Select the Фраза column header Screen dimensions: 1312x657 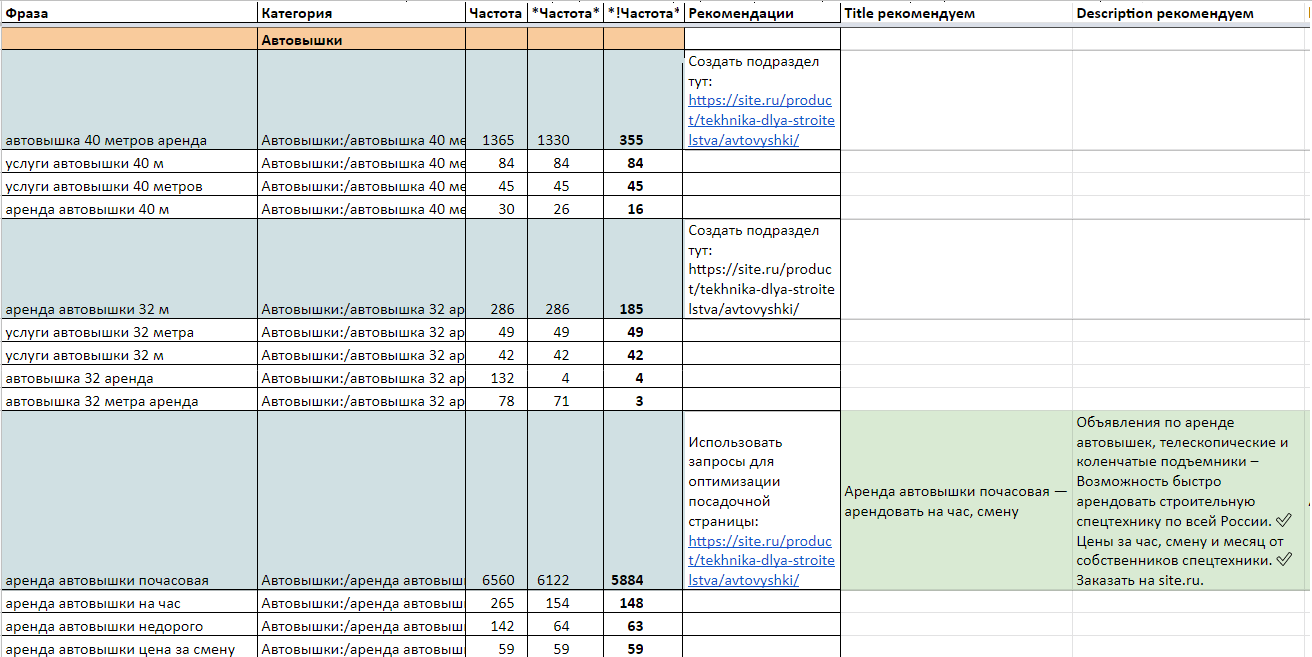pos(129,13)
